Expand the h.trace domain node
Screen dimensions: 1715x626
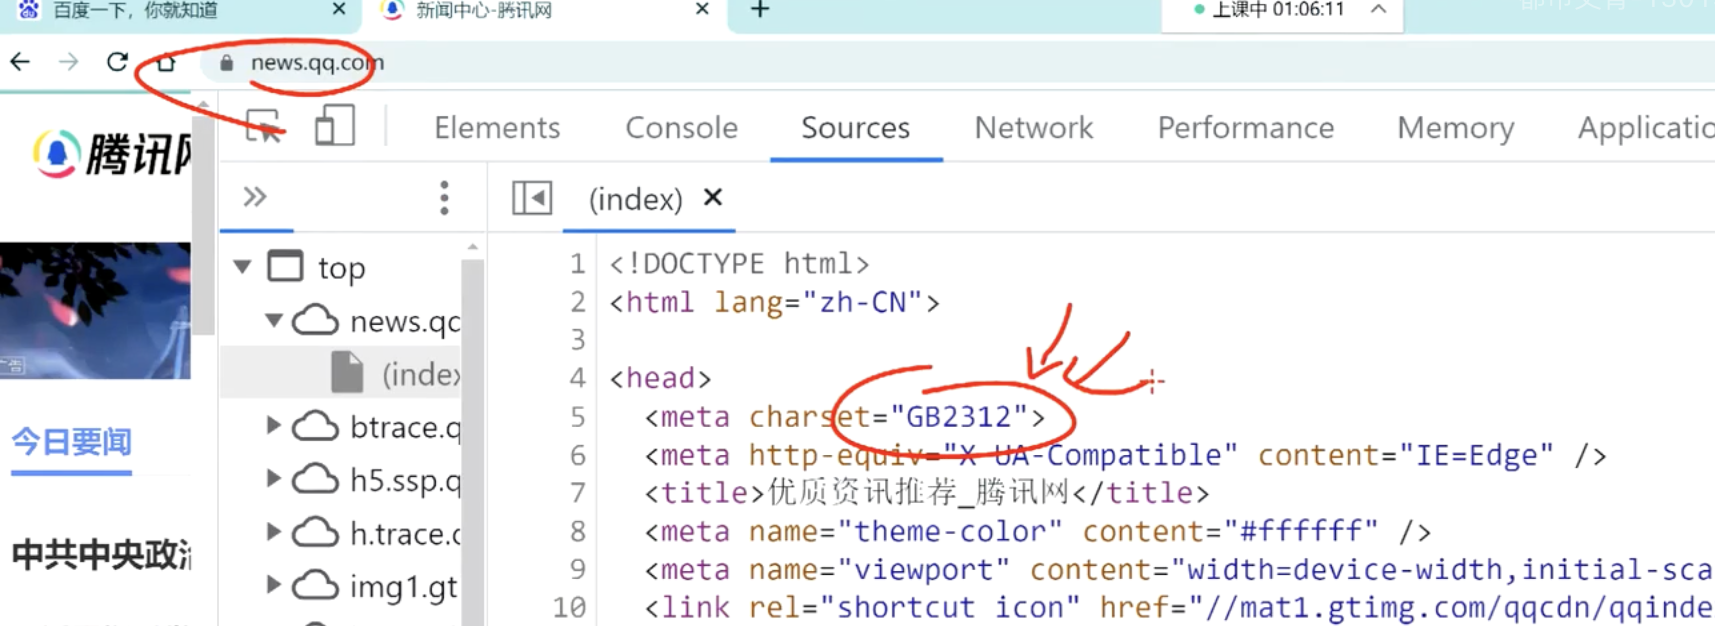pyautogui.click(x=273, y=531)
